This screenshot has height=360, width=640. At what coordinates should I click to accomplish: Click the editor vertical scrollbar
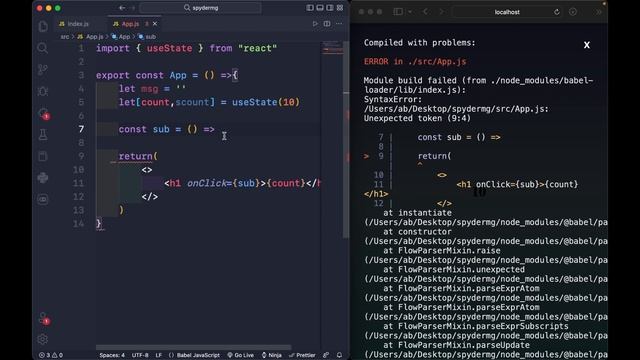tap(346, 139)
